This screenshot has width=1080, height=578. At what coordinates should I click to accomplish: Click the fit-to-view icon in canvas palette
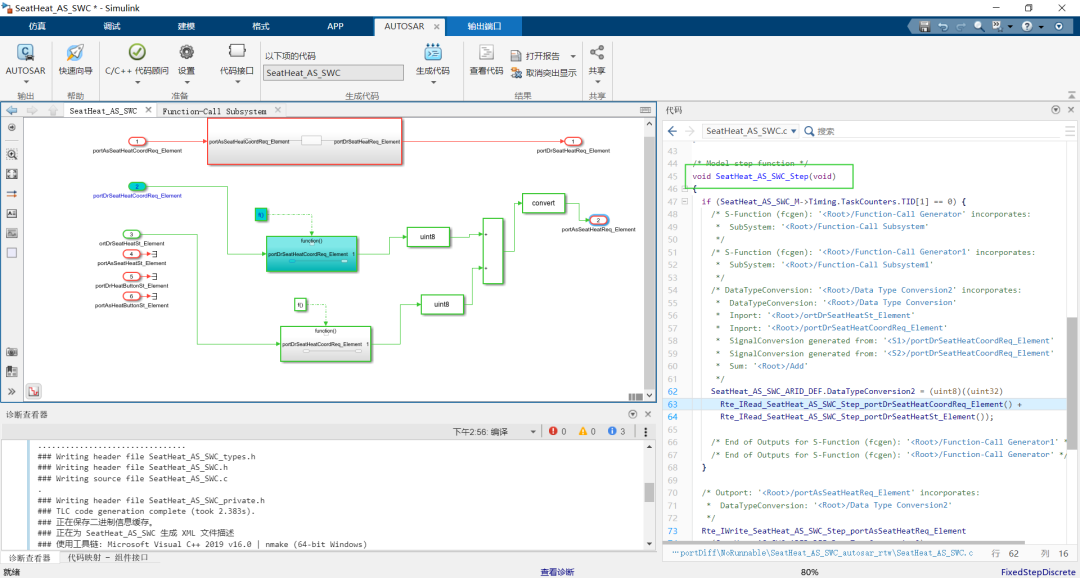(12, 174)
